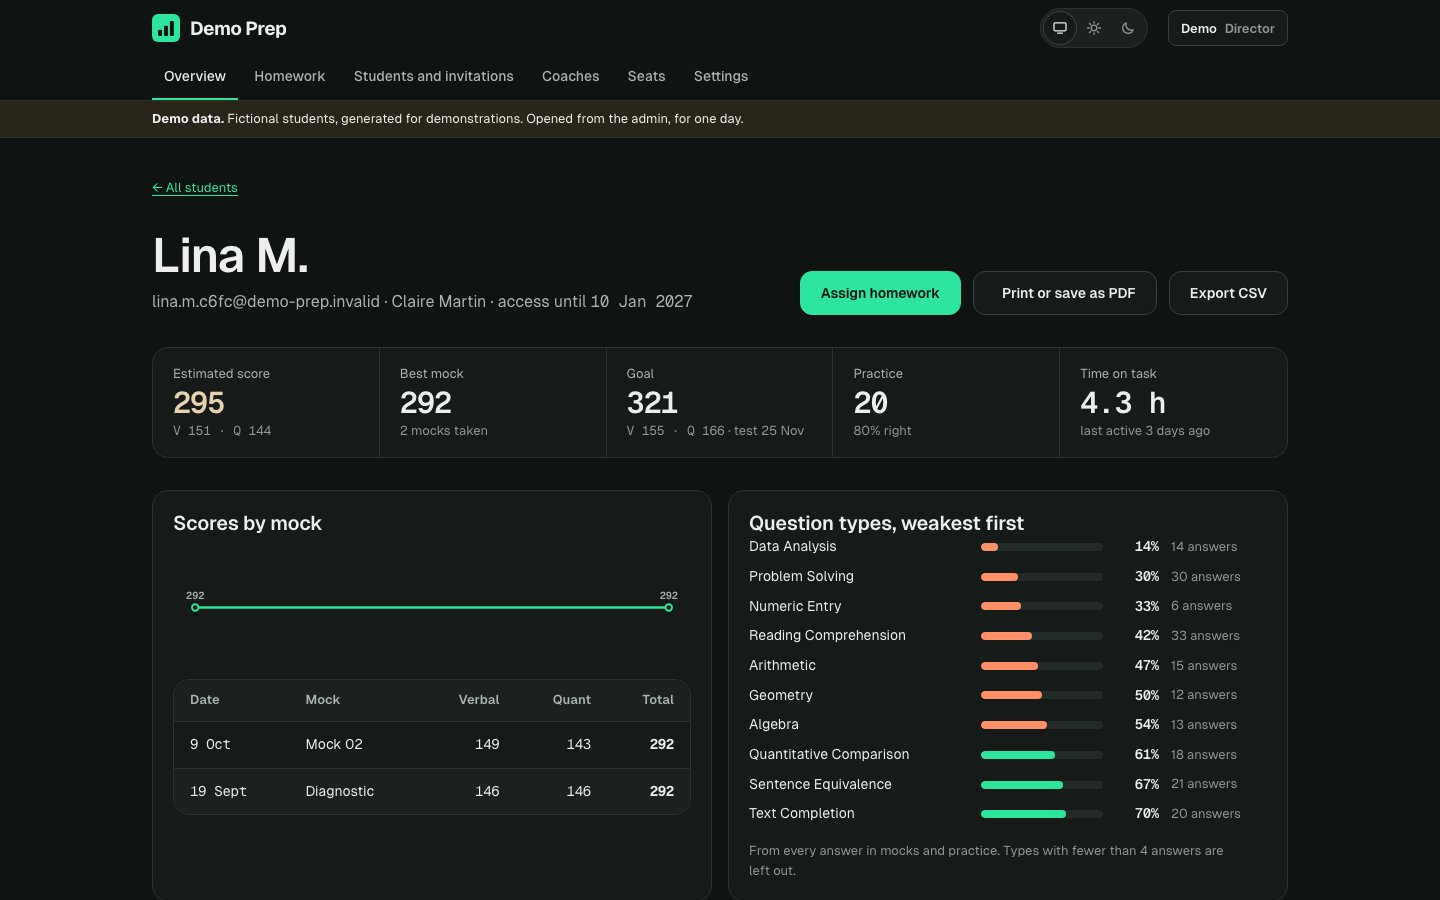This screenshot has width=1440, height=900.
Task: Switch to dark theme moon icon
Action: pyautogui.click(x=1128, y=28)
